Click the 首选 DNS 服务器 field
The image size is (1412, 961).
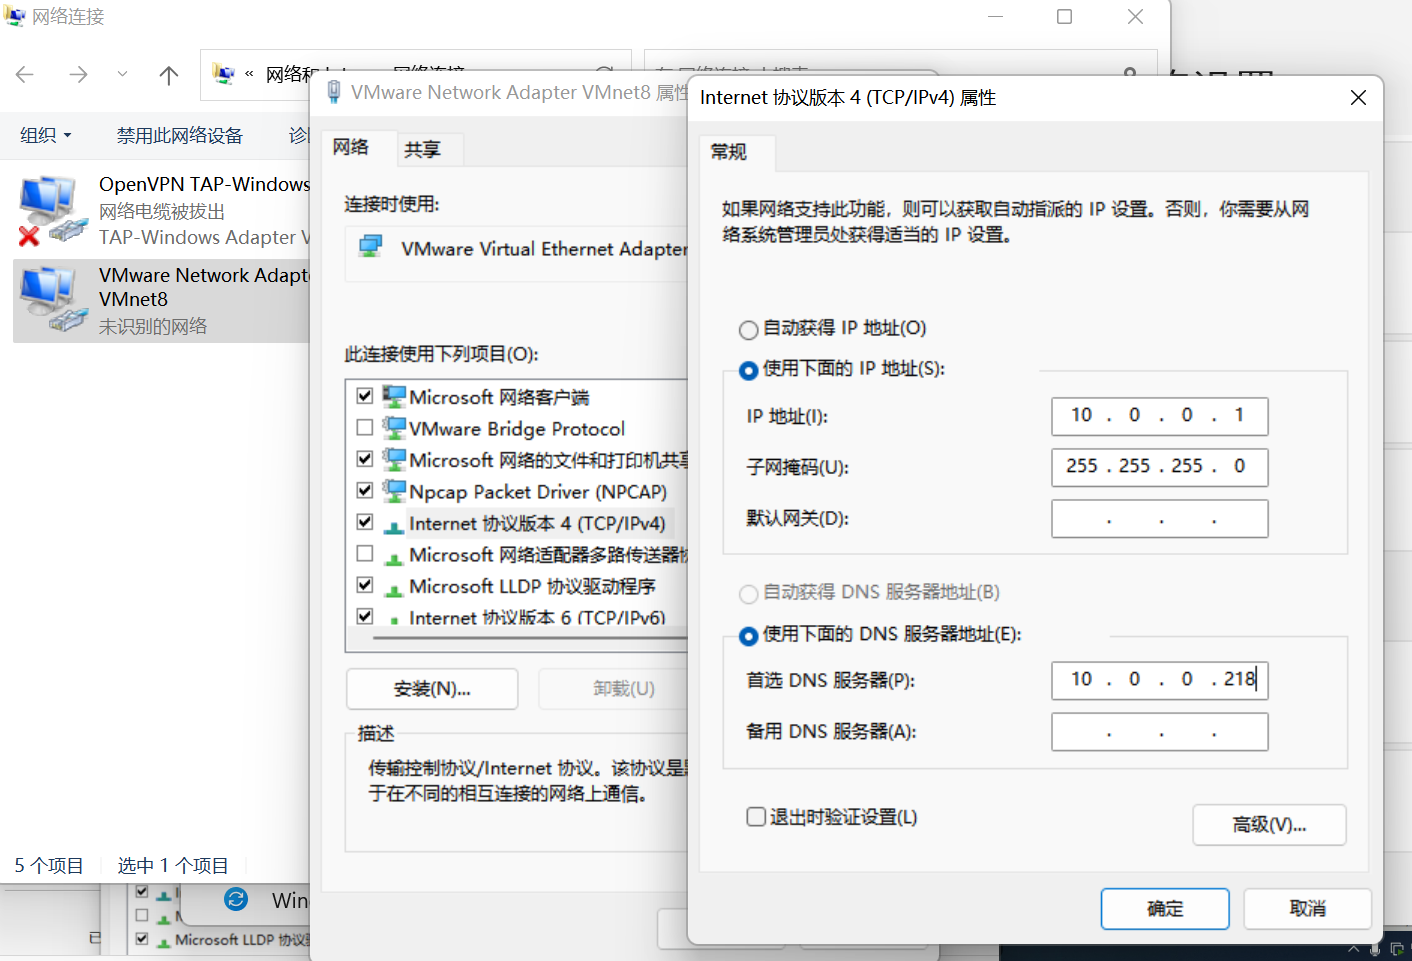click(1160, 680)
